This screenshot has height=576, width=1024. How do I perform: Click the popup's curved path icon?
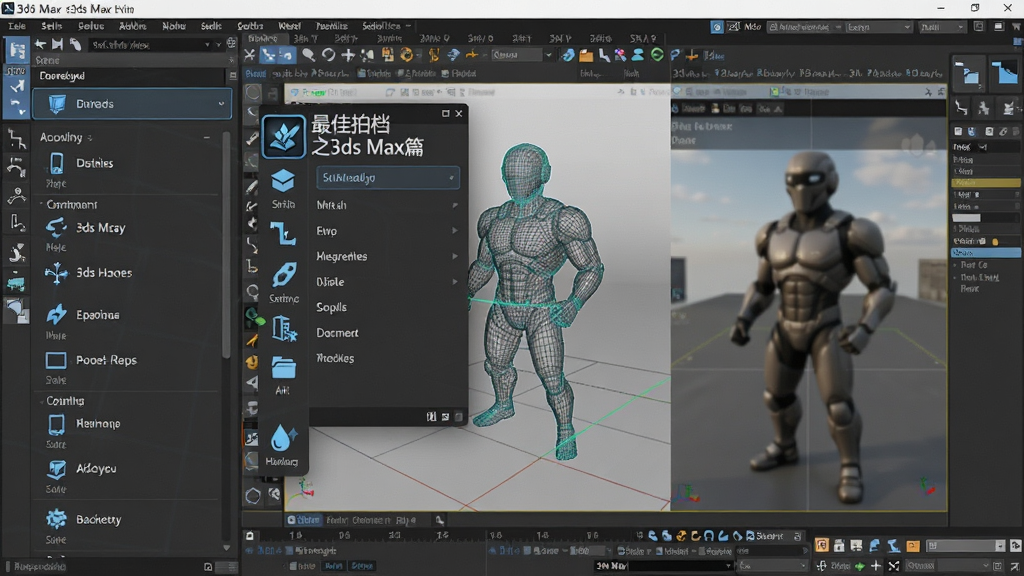click(x=283, y=233)
